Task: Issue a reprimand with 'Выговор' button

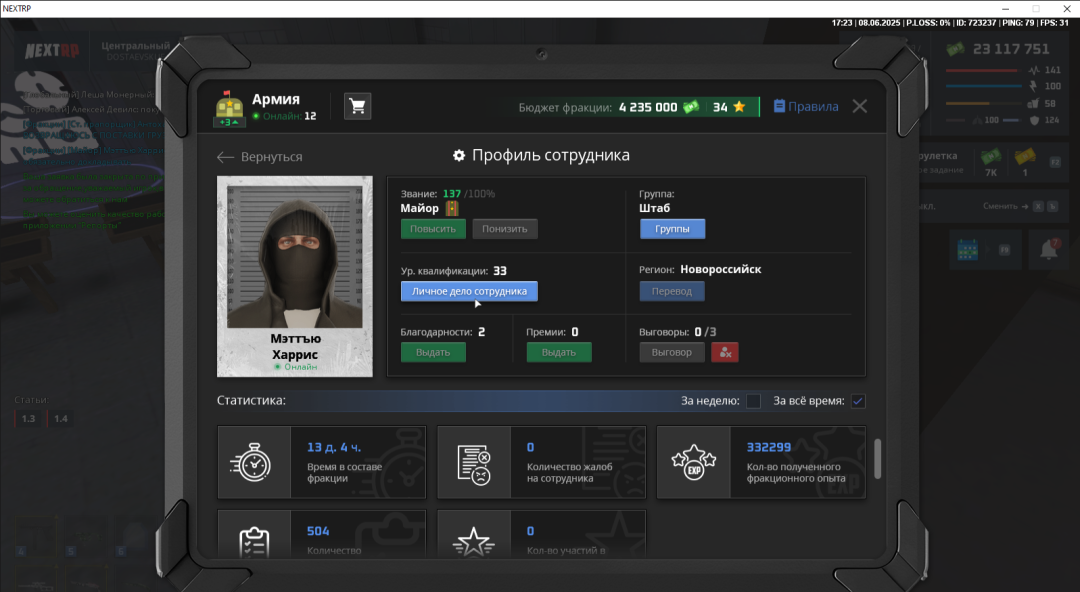Action: click(x=671, y=352)
